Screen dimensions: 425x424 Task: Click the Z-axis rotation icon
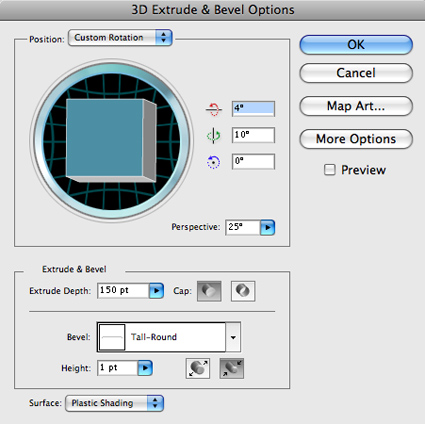tap(213, 162)
